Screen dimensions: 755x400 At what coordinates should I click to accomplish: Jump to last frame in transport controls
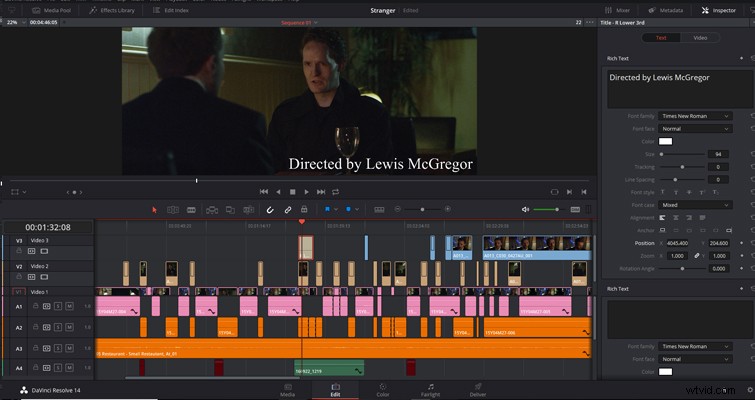pyautogui.click(x=321, y=192)
